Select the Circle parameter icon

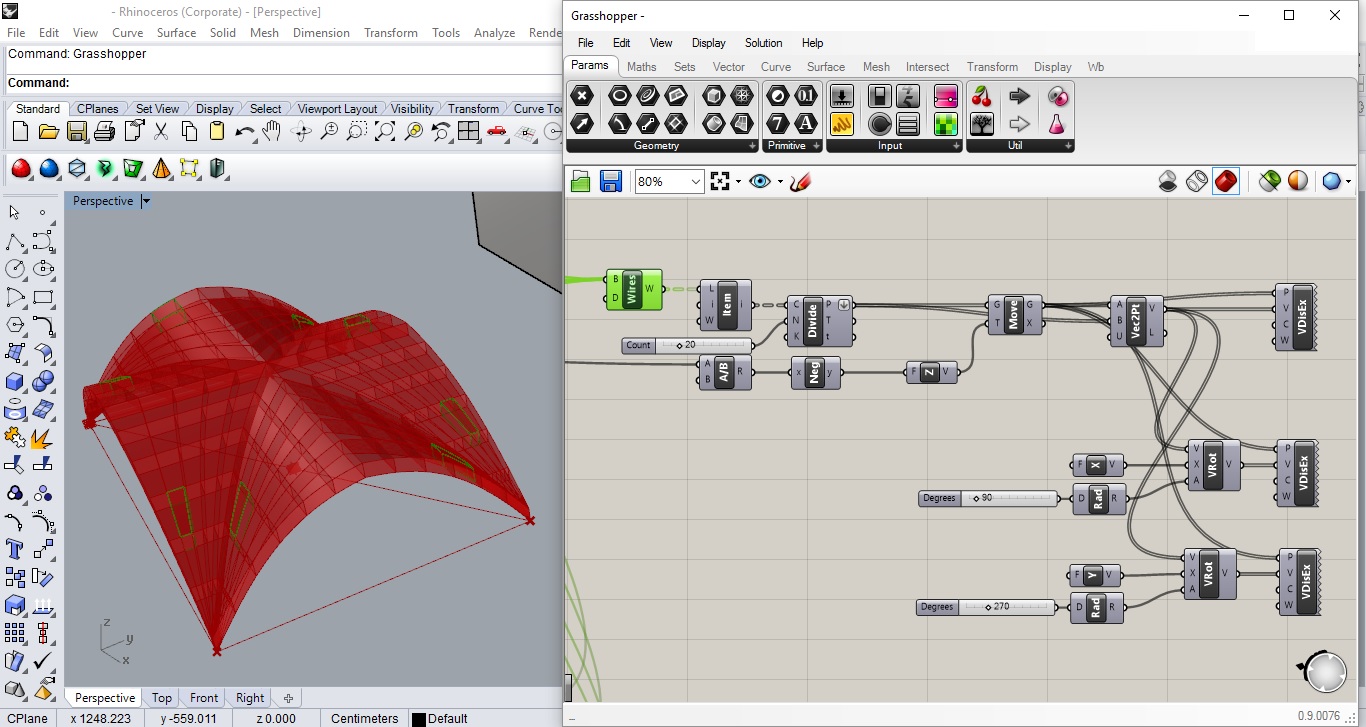(x=620, y=96)
